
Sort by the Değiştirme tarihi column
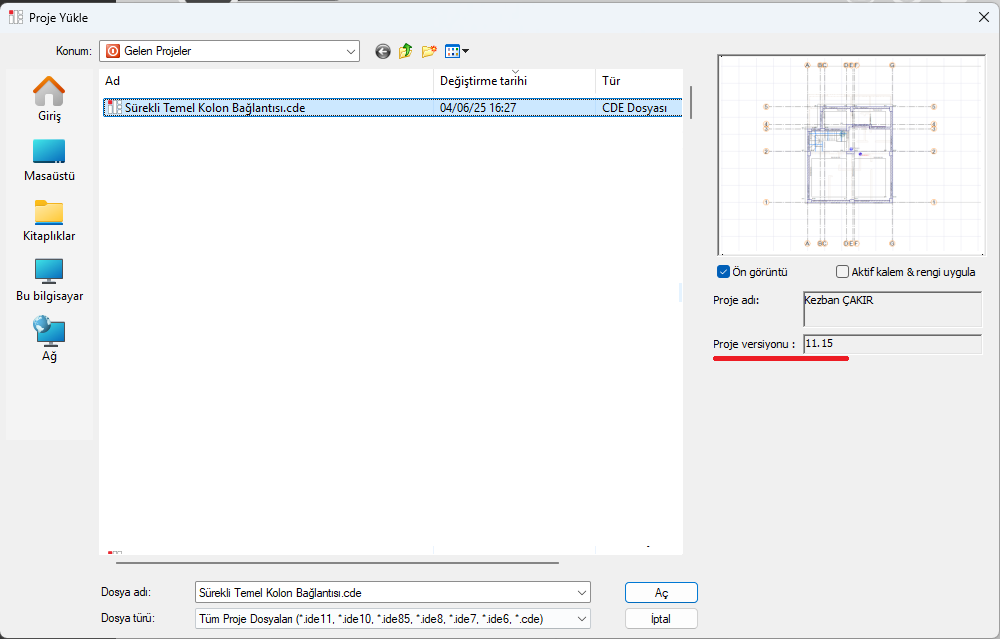[x=515, y=81]
